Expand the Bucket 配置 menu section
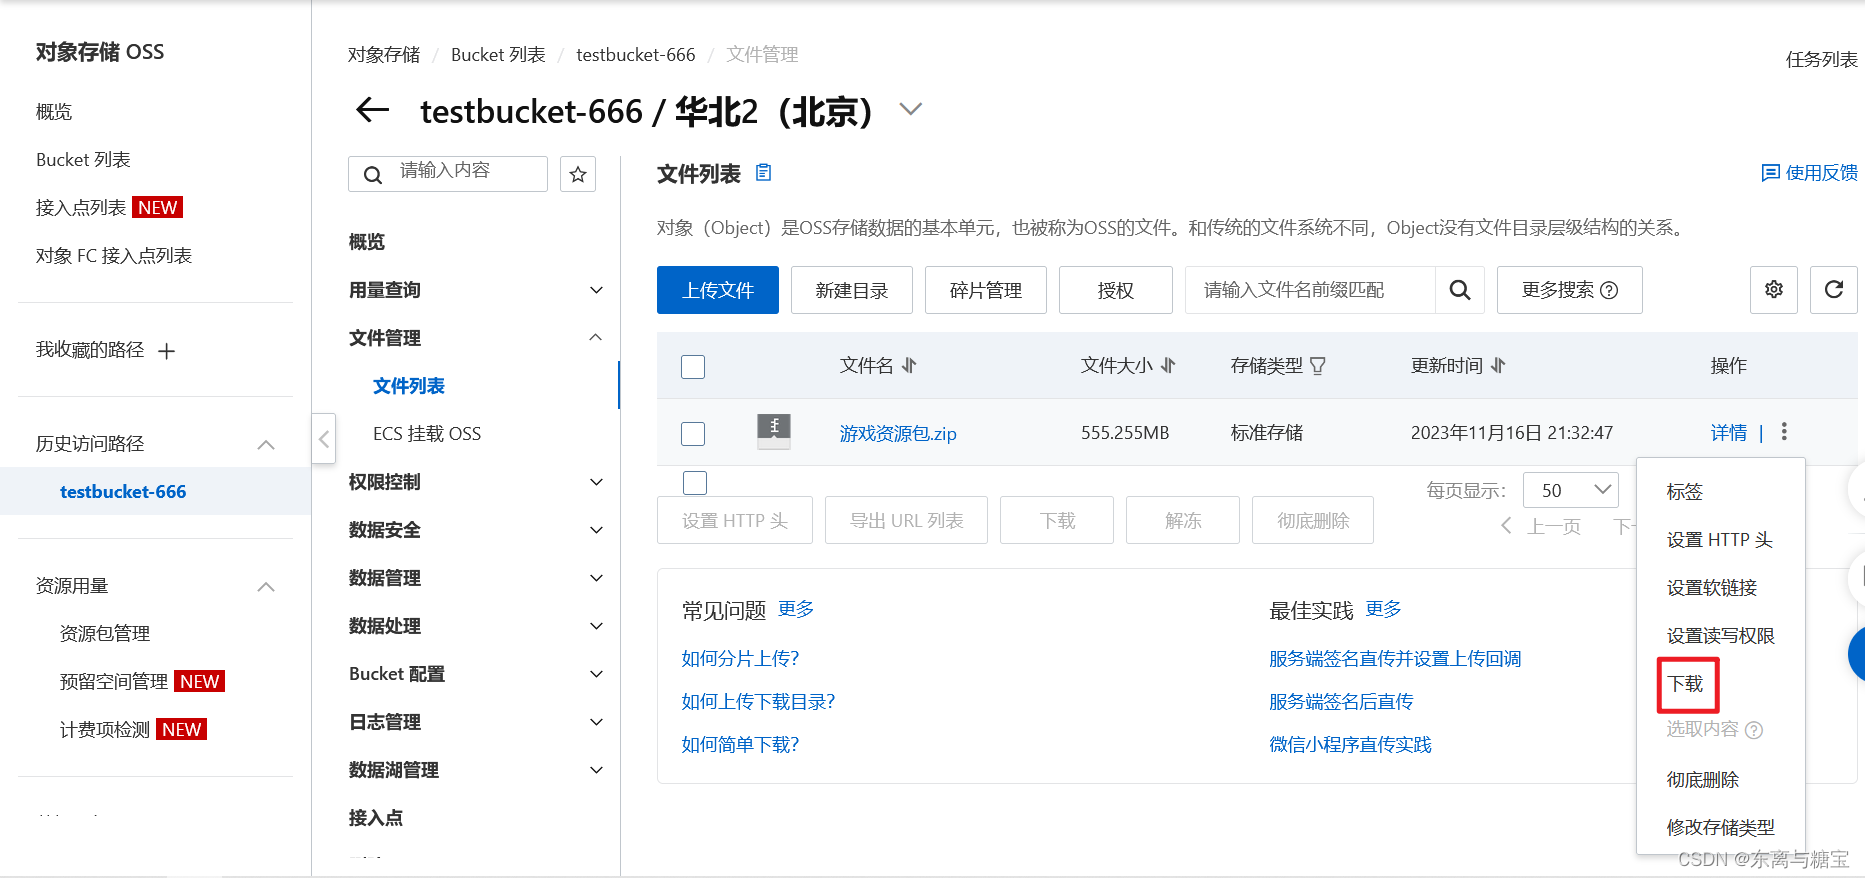 coord(596,674)
